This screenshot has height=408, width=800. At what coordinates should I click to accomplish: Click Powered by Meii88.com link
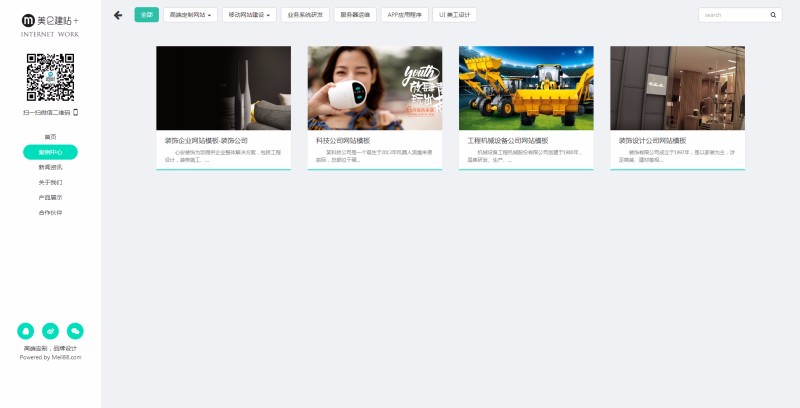pyautogui.click(x=51, y=358)
